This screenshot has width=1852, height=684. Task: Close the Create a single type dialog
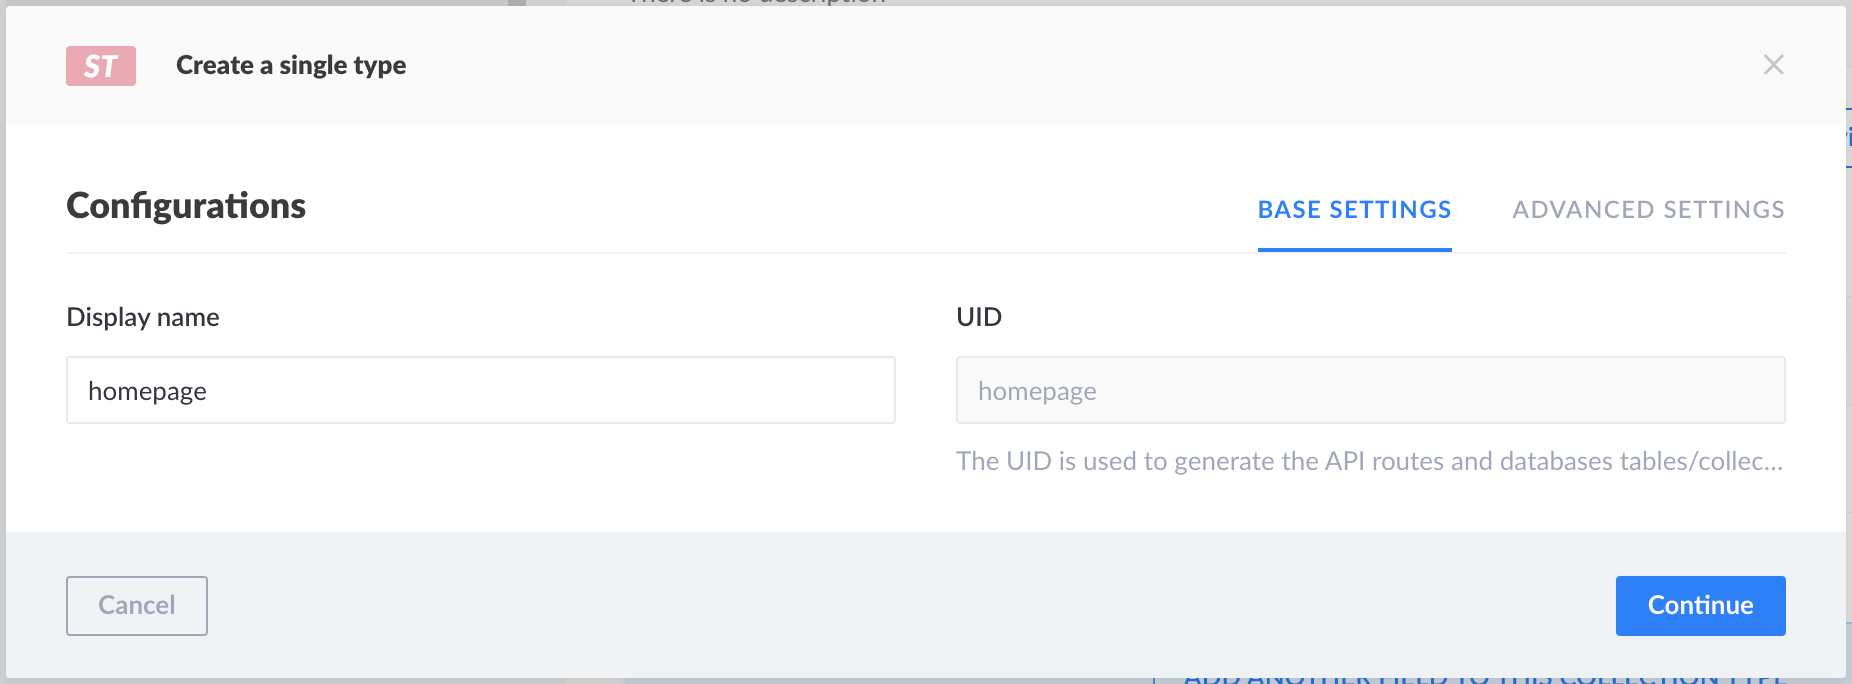tap(1773, 65)
